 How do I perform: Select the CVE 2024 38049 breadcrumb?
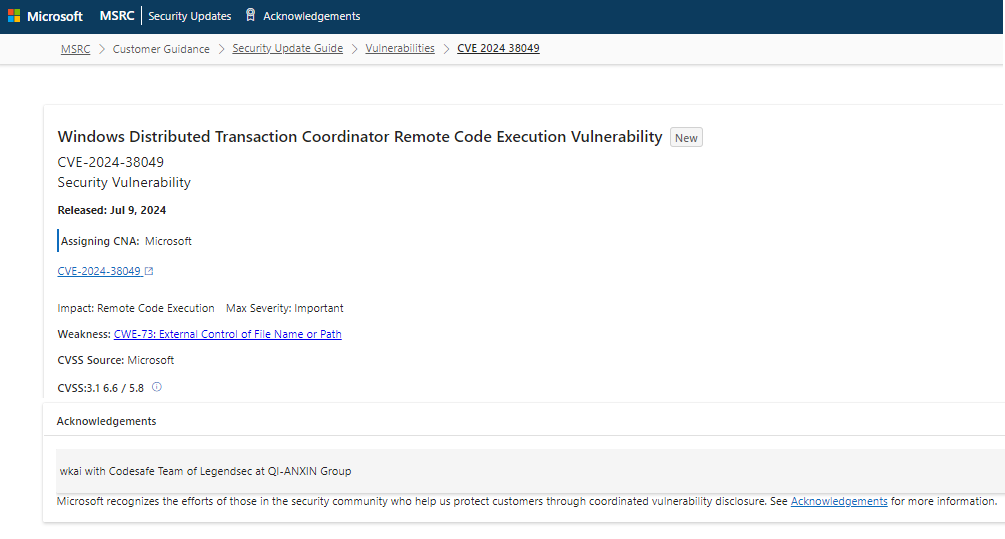click(x=498, y=49)
